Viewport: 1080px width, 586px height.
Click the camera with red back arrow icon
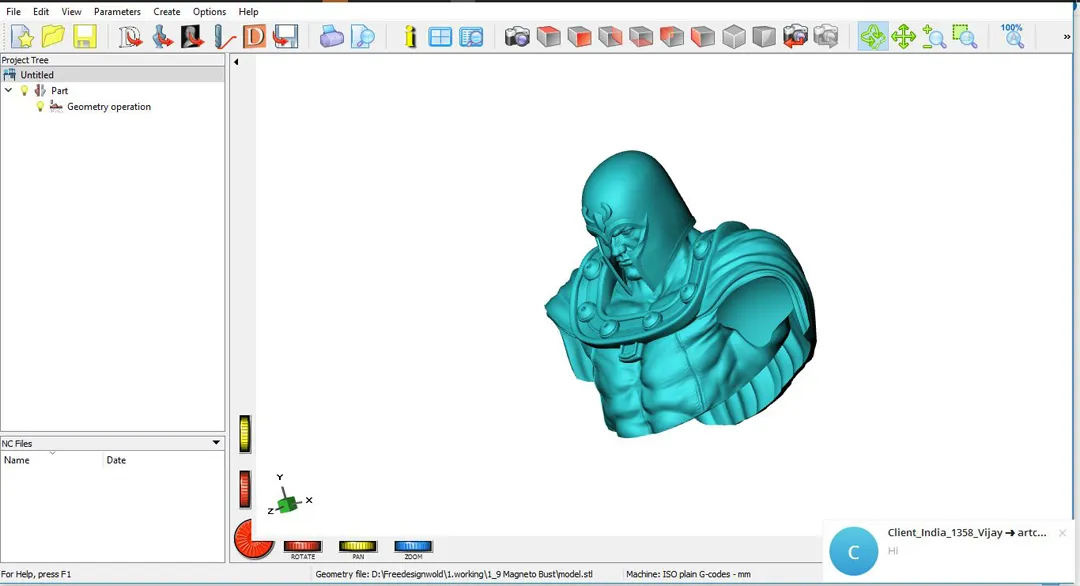click(795, 36)
